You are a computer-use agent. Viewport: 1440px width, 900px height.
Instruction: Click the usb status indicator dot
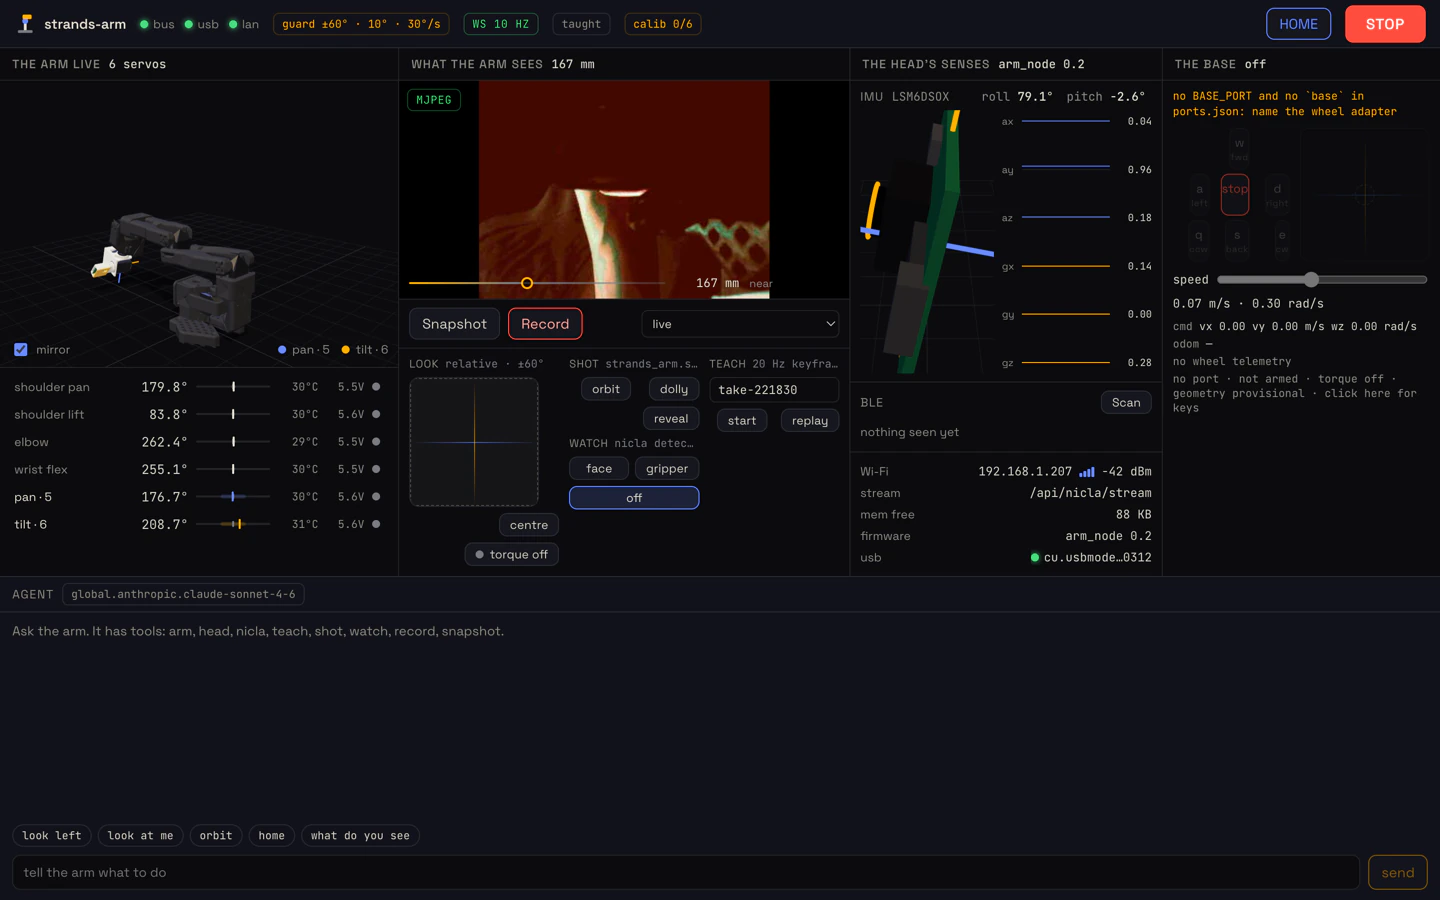188,24
